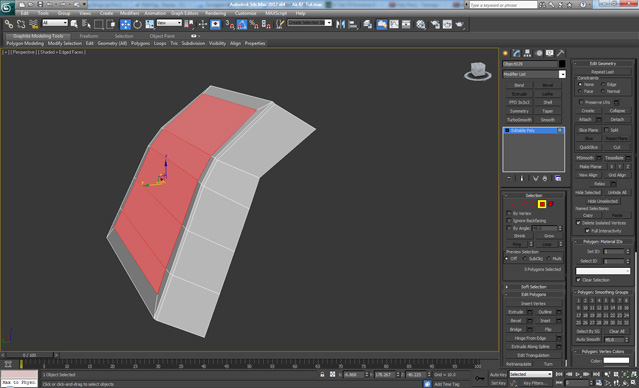Click the ViewCube in the viewport
The image size is (639, 388).
(x=477, y=71)
